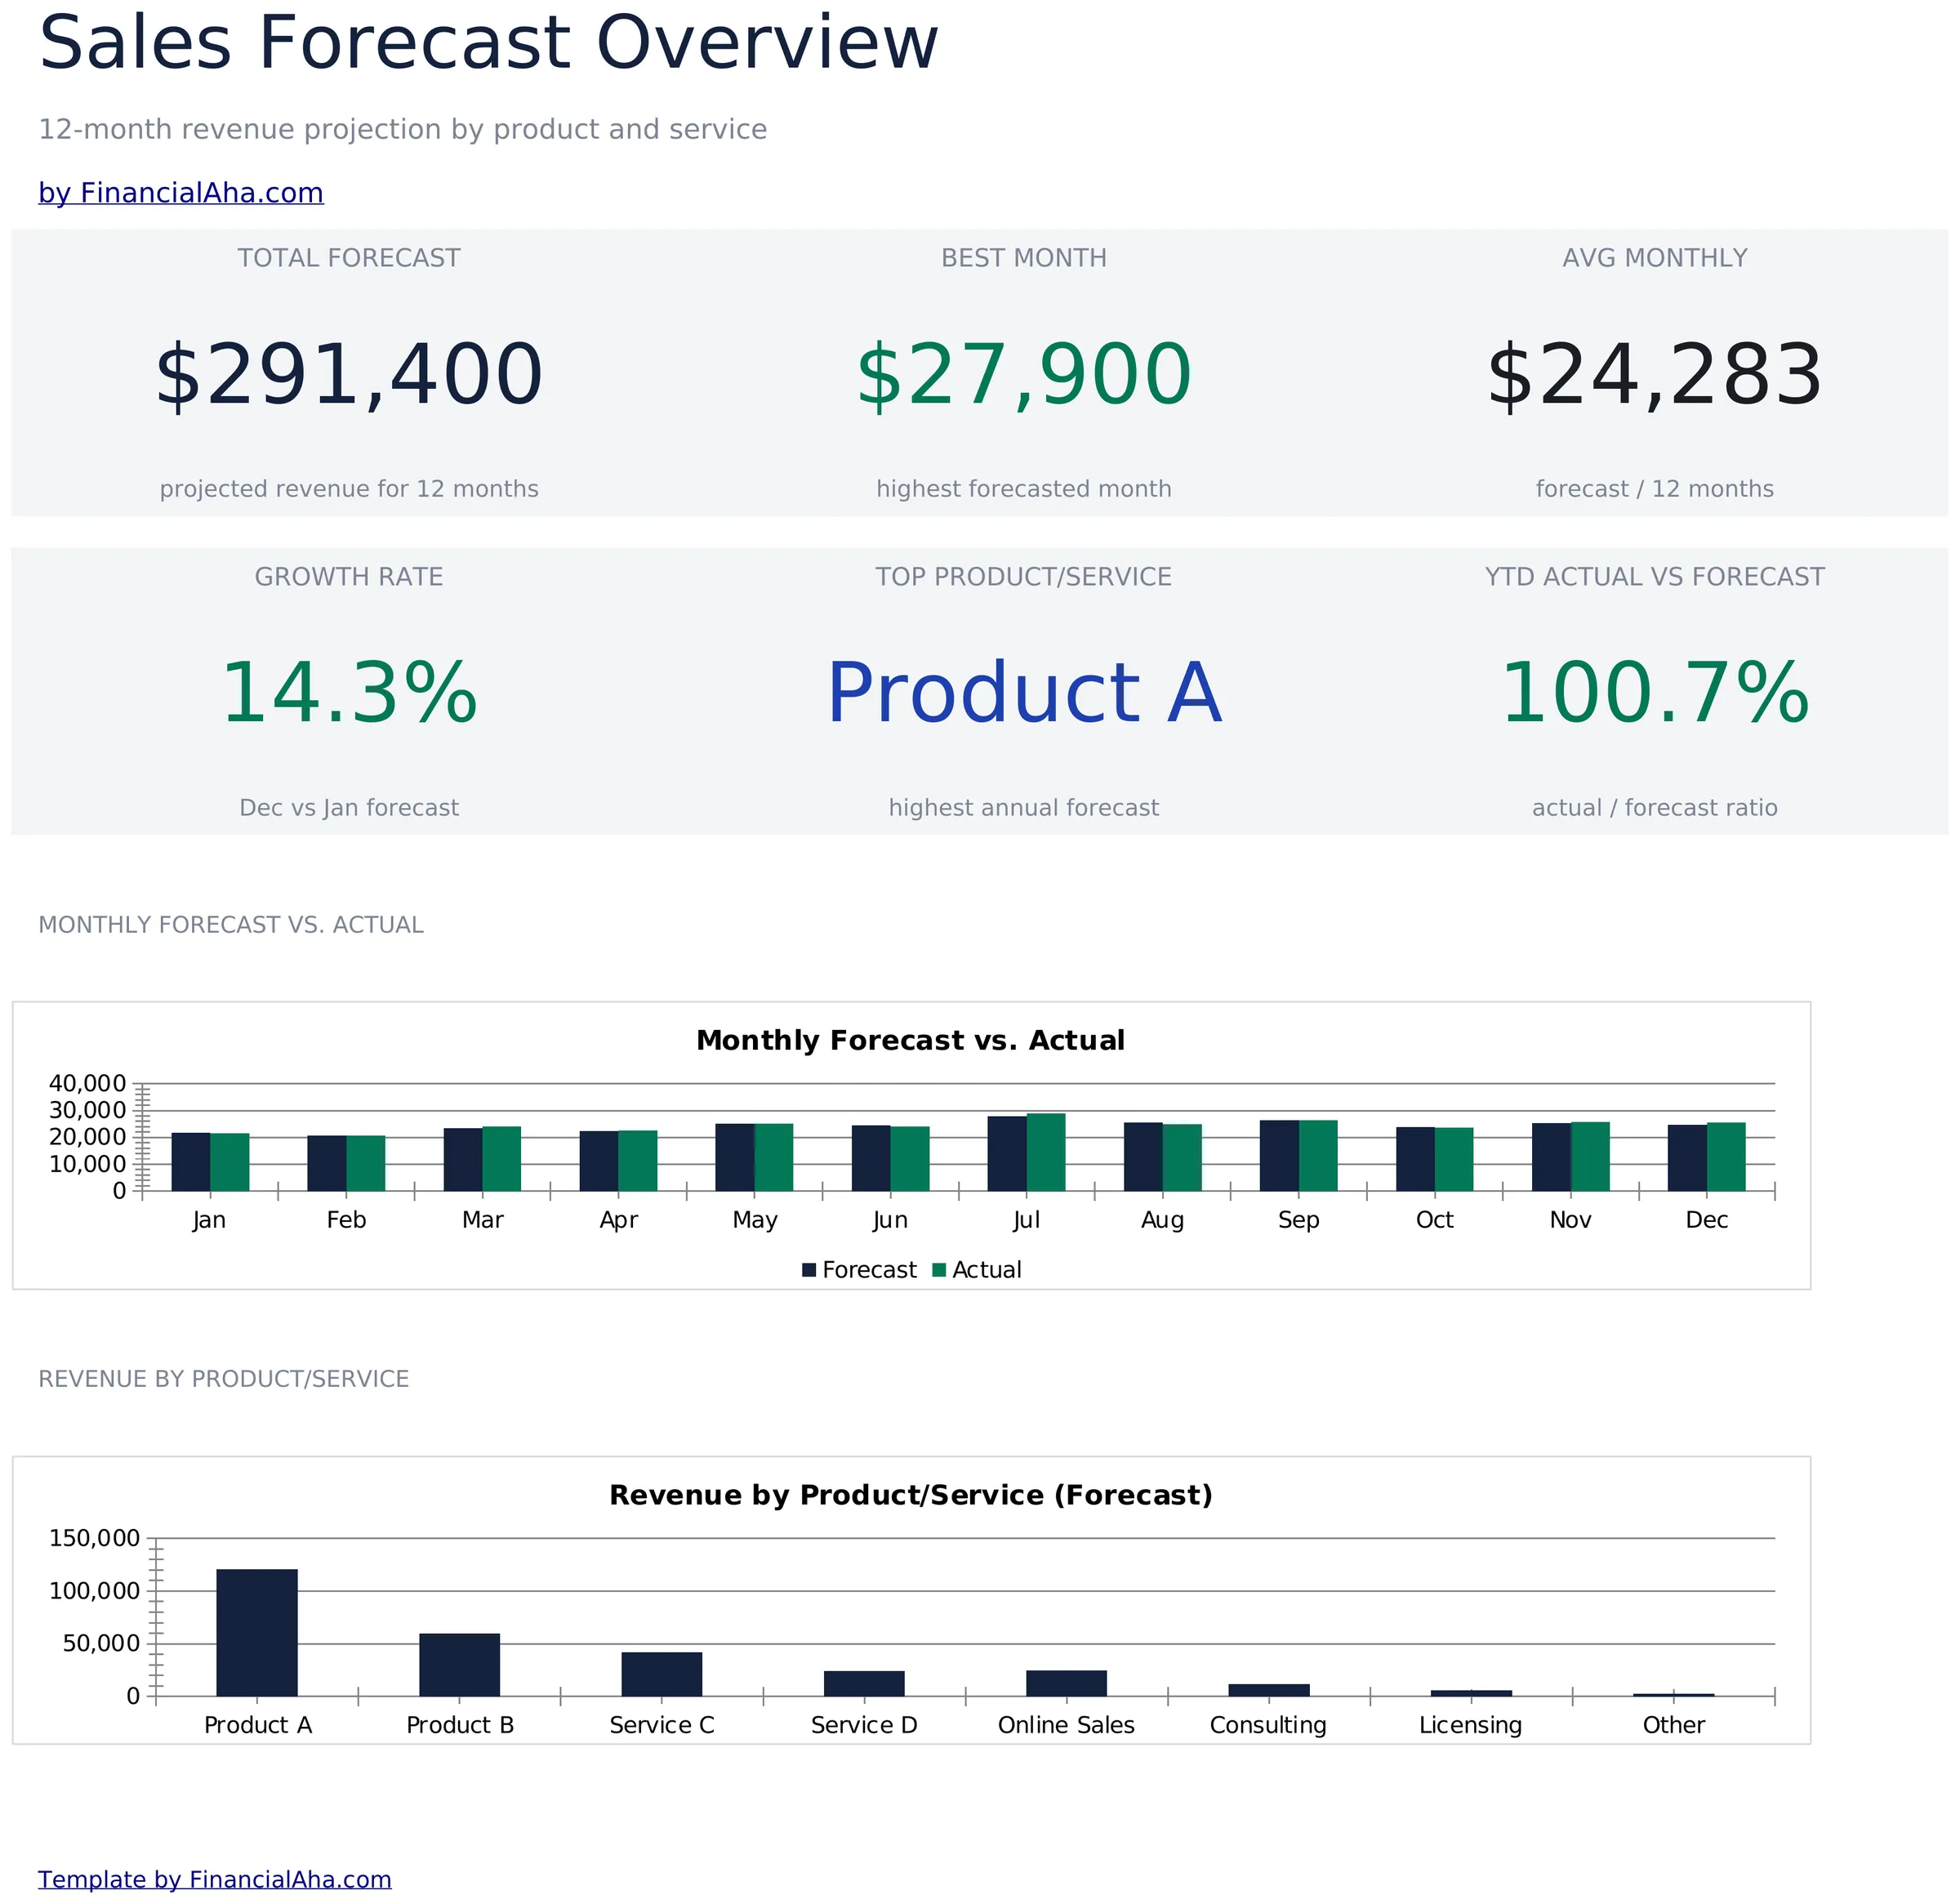The height and width of the screenshot is (1904, 1960).
Task: Click 'highest forecasted month' caption
Action: 1024,489
